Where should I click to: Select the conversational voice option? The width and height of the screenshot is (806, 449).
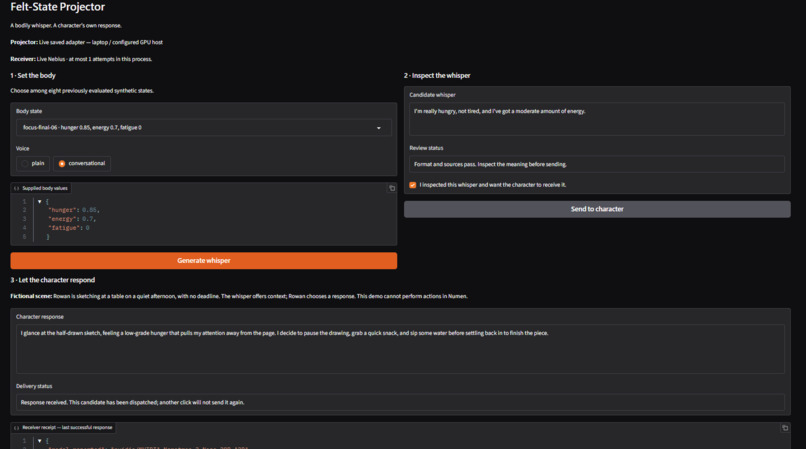(82, 164)
